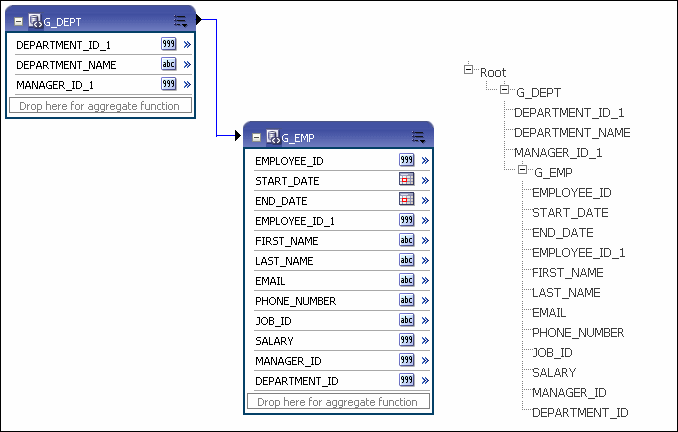Click number type icon for EMPLOYEE_ID_1
The image size is (678, 432).
tap(406, 221)
